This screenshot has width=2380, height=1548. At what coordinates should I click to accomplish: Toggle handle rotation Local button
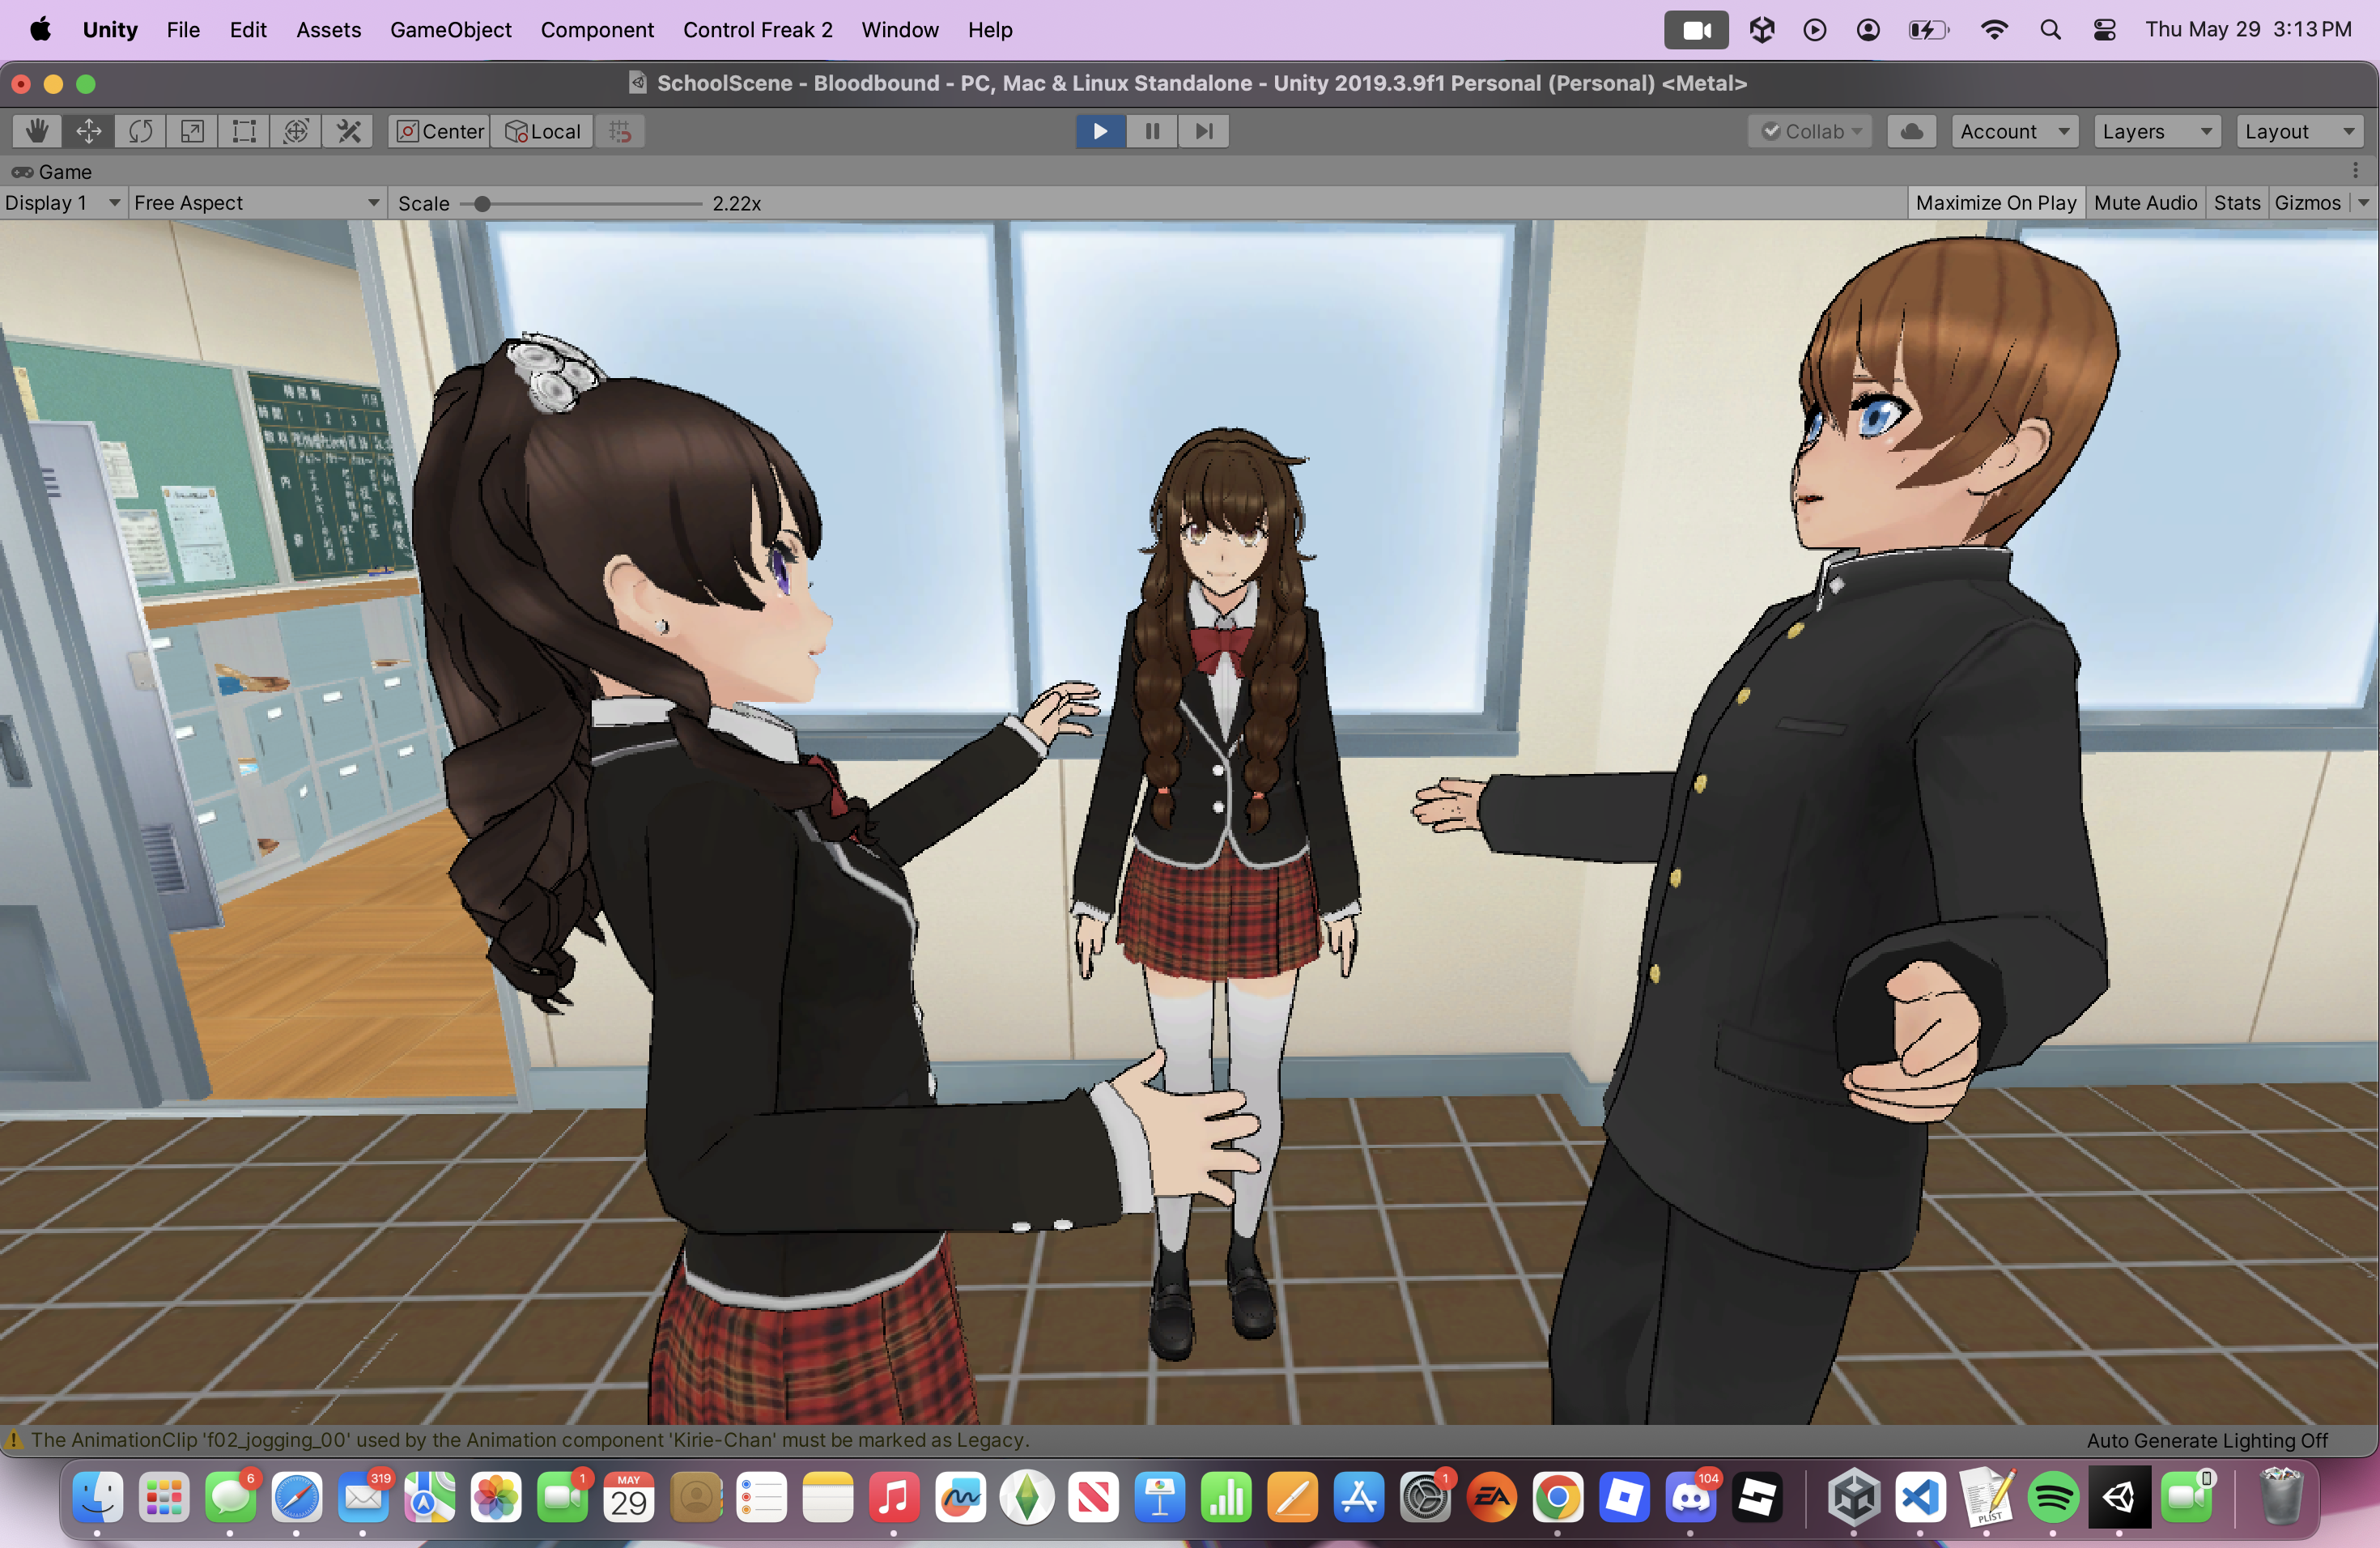point(542,131)
